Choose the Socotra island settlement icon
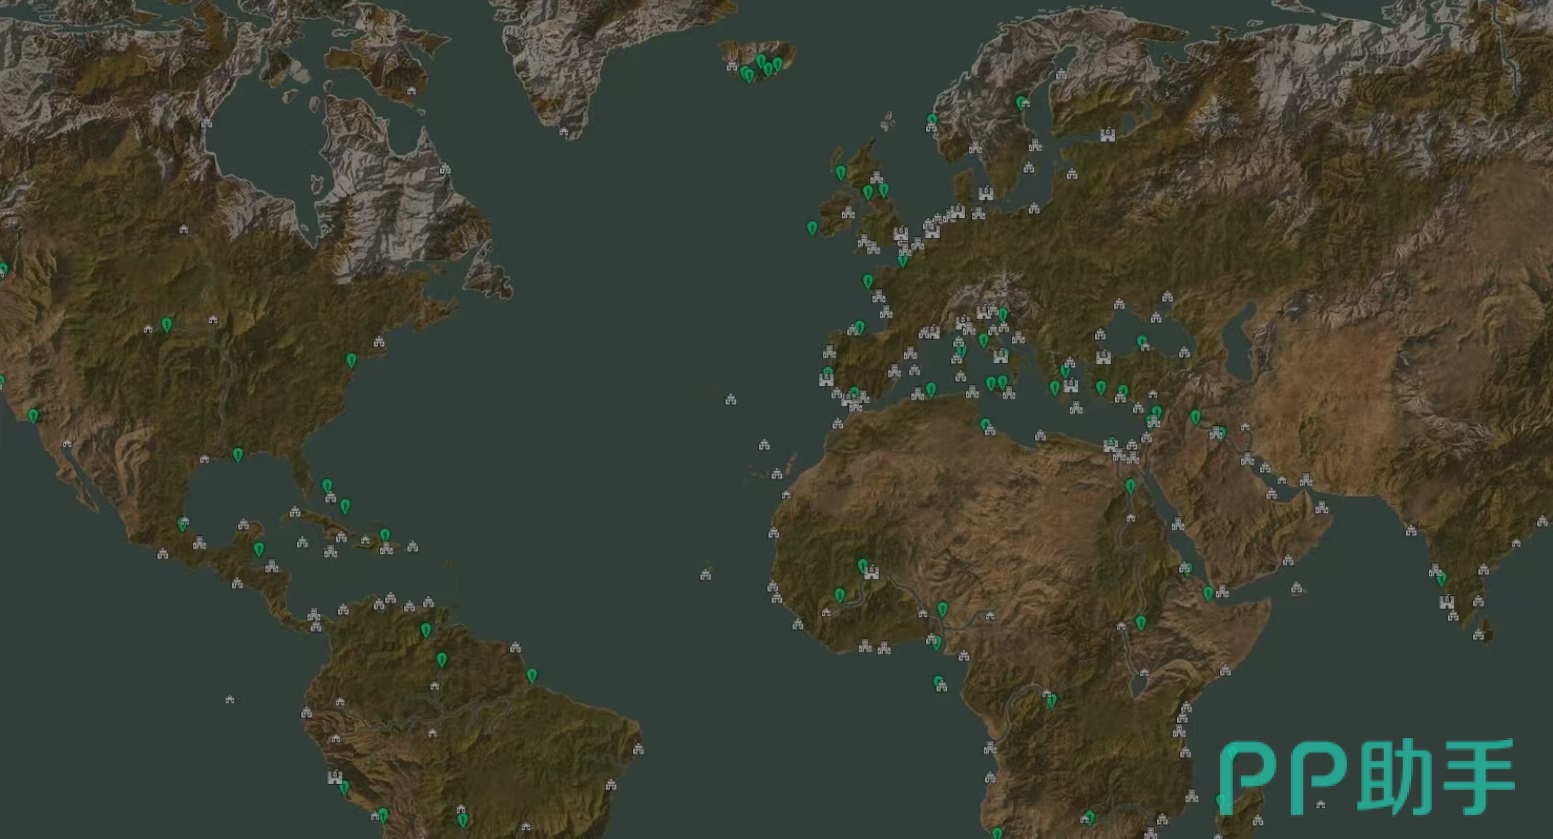This screenshot has width=1553, height=839. pyautogui.click(x=1297, y=588)
